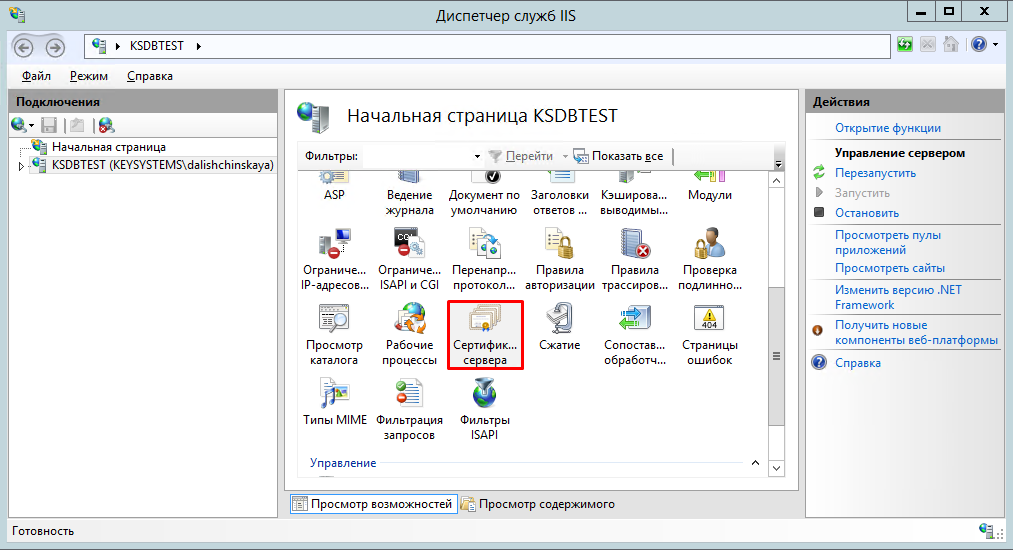Screen dimensions: 1013x550
Task: Open Рабочие процессы feature
Action: coord(409,335)
